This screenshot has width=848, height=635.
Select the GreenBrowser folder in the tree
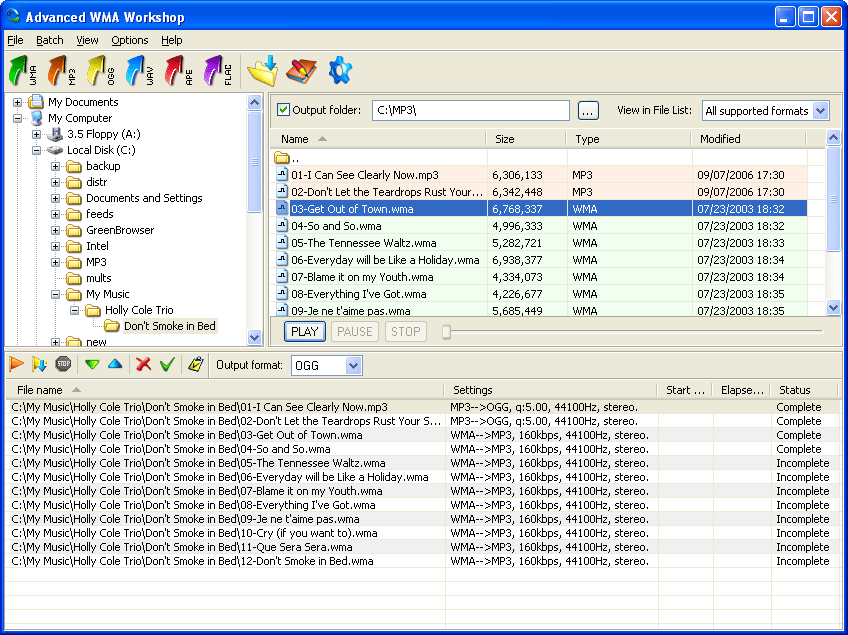[x=120, y=230]
